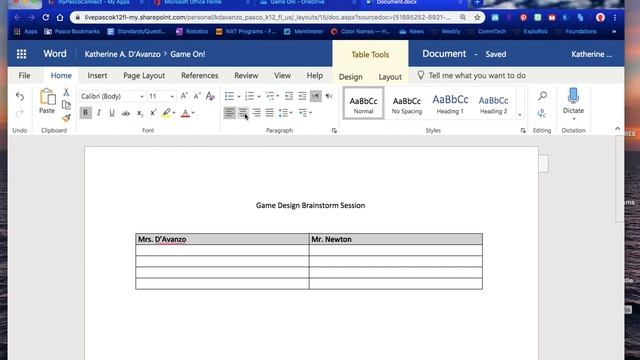
Task: Paste from clipboard
Action: pyautogui.click(x=47, y=101)
